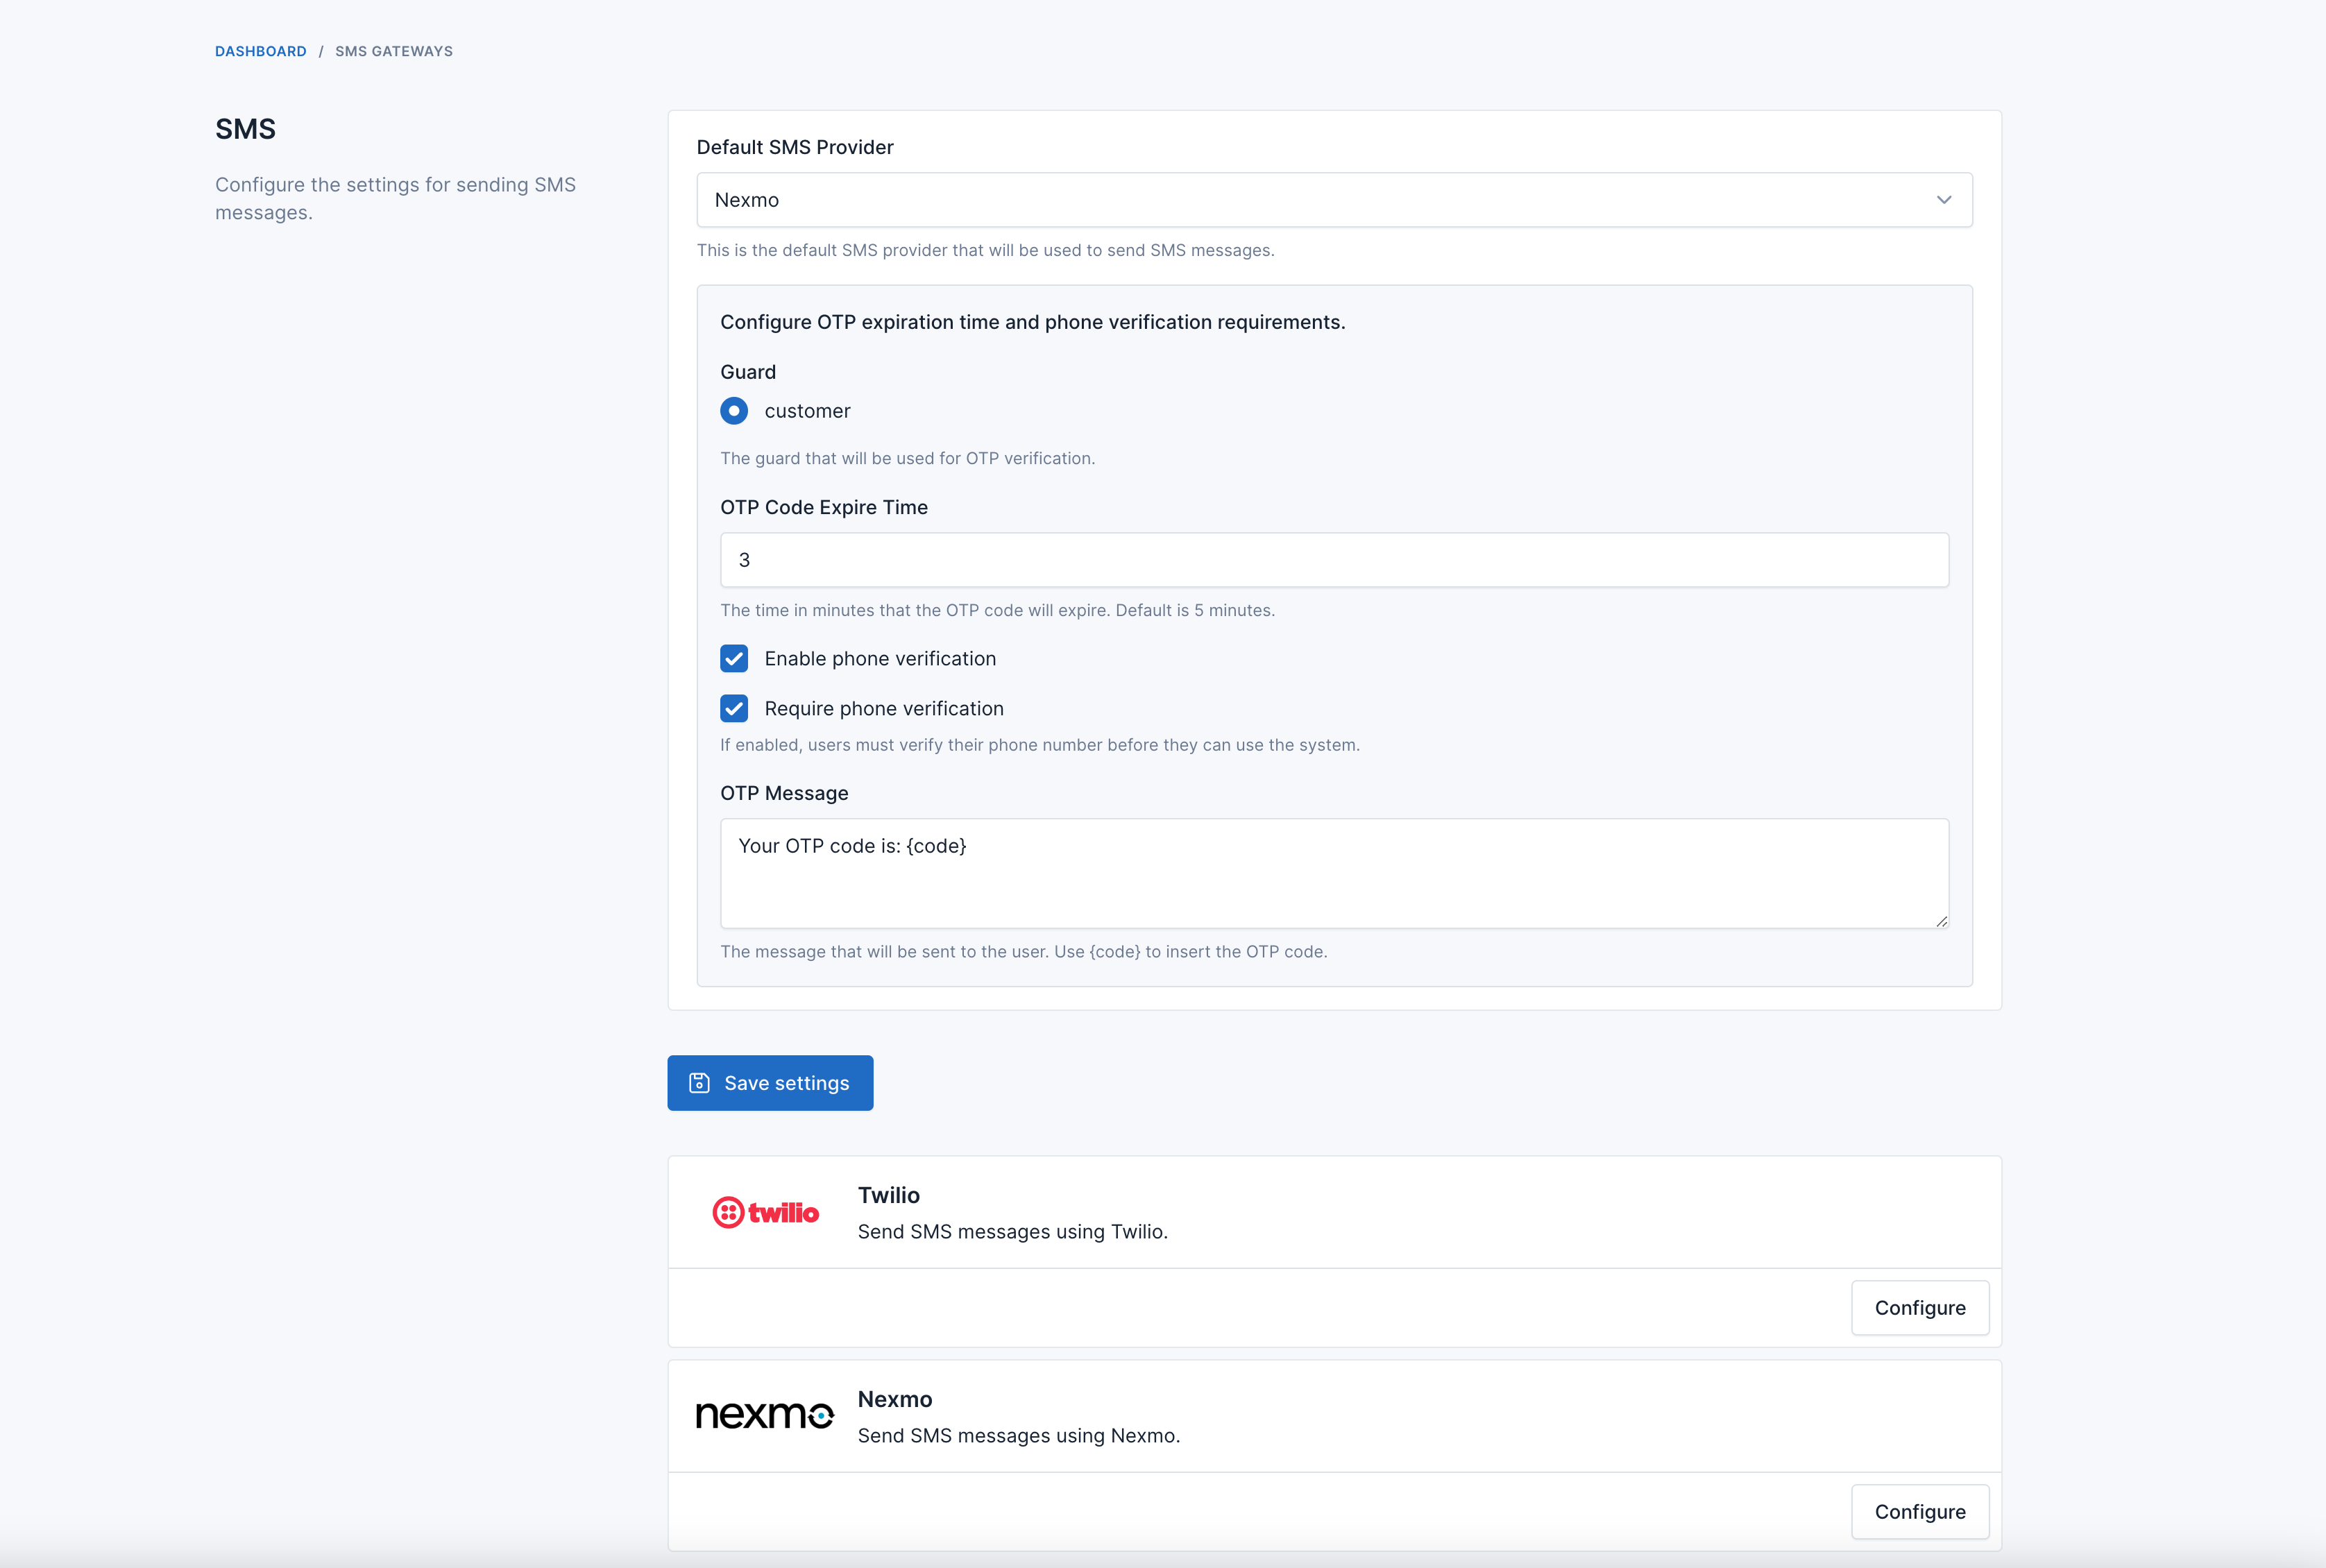Viewport: 2326px width, 1568px height.
Task: Click the Configure button for Twilio
Action: pyautogui.click(x=1920, y=1308)
